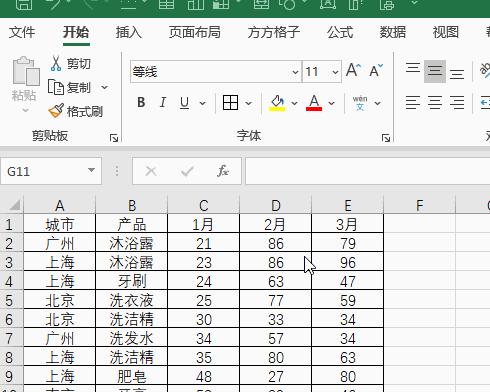
Task: Switch to 公式 tab
Action: click(x=340, y=32)
